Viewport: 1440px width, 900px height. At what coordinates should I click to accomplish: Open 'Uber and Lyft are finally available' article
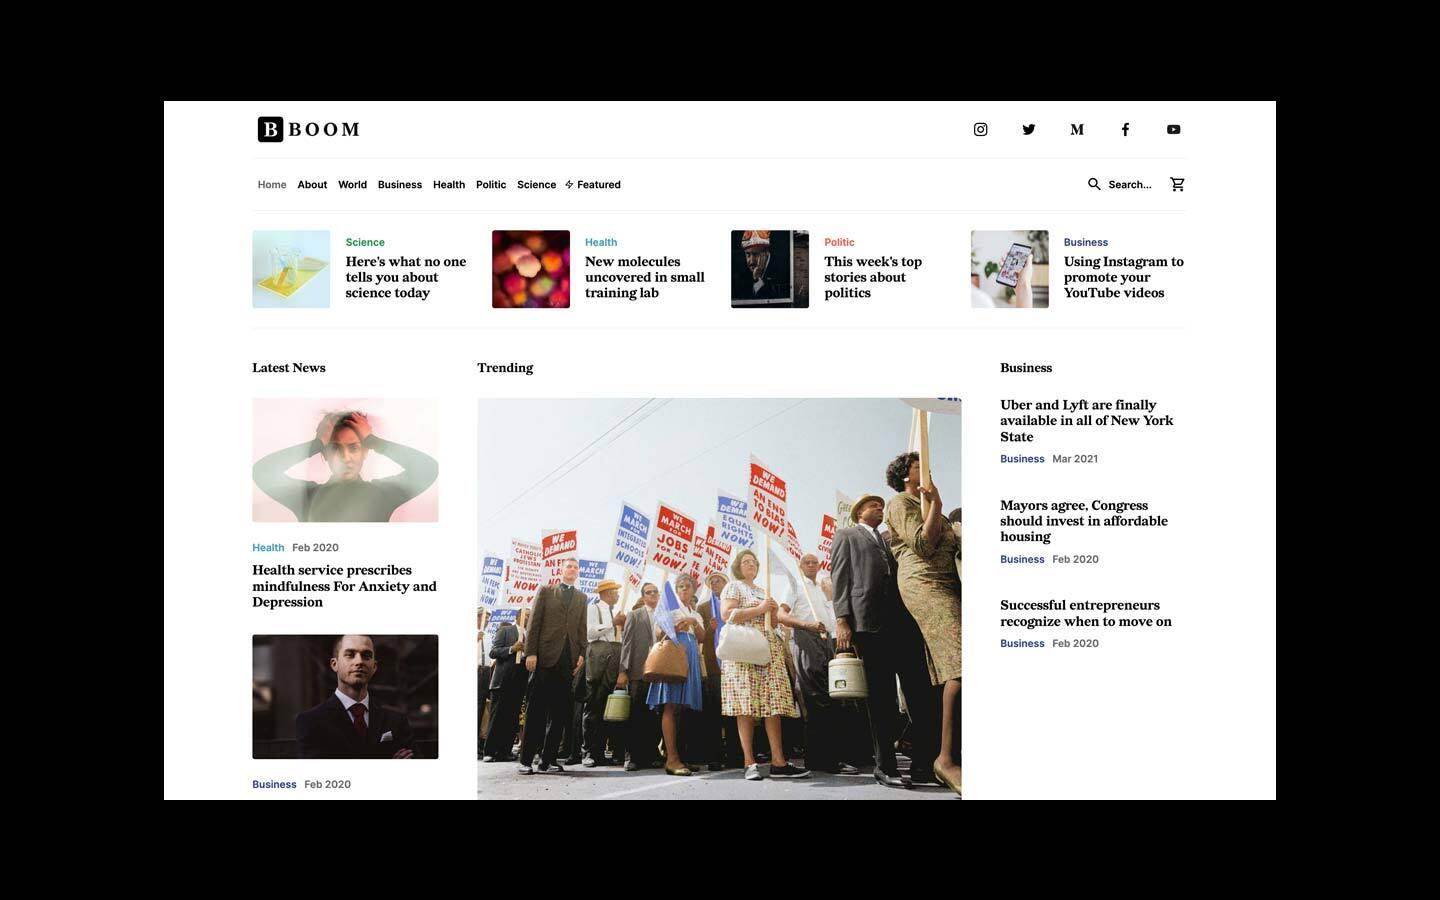(1086, 420)
